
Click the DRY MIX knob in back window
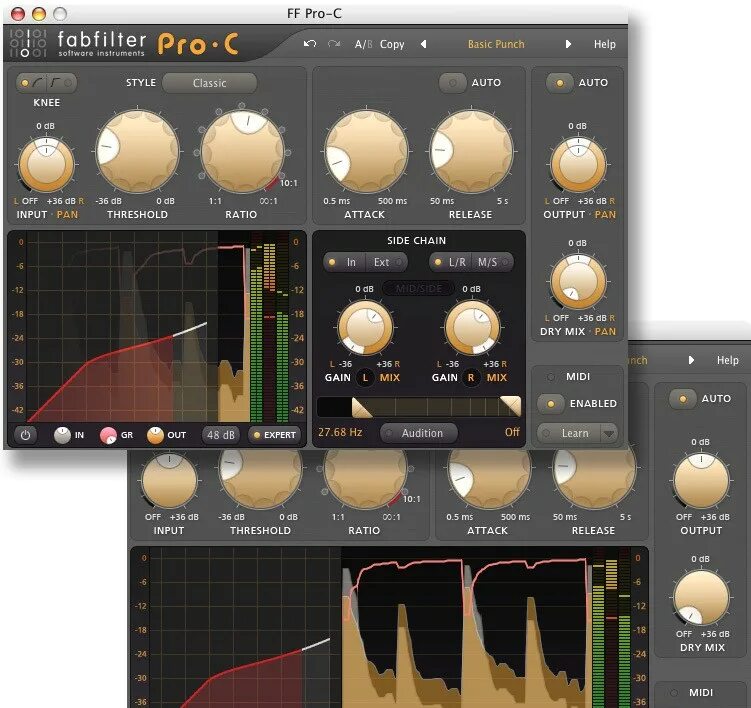(701, 597)
